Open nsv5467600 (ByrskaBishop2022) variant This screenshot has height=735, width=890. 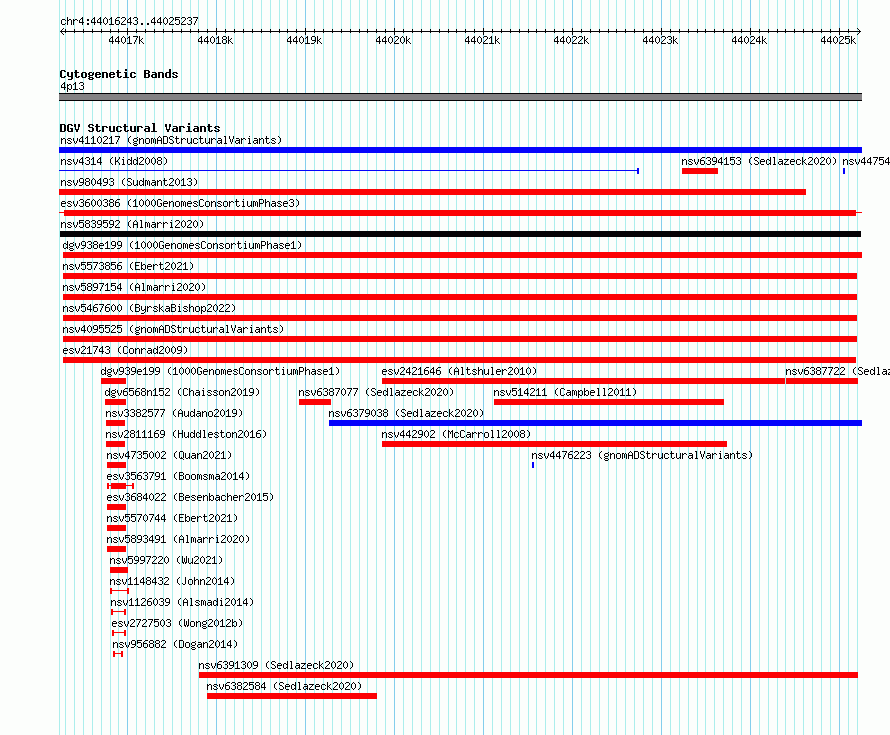point(149,308)
